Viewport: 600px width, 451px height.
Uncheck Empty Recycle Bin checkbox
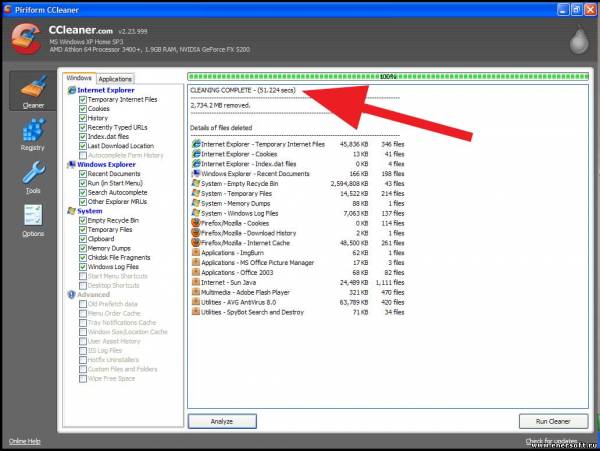[83, 220]
